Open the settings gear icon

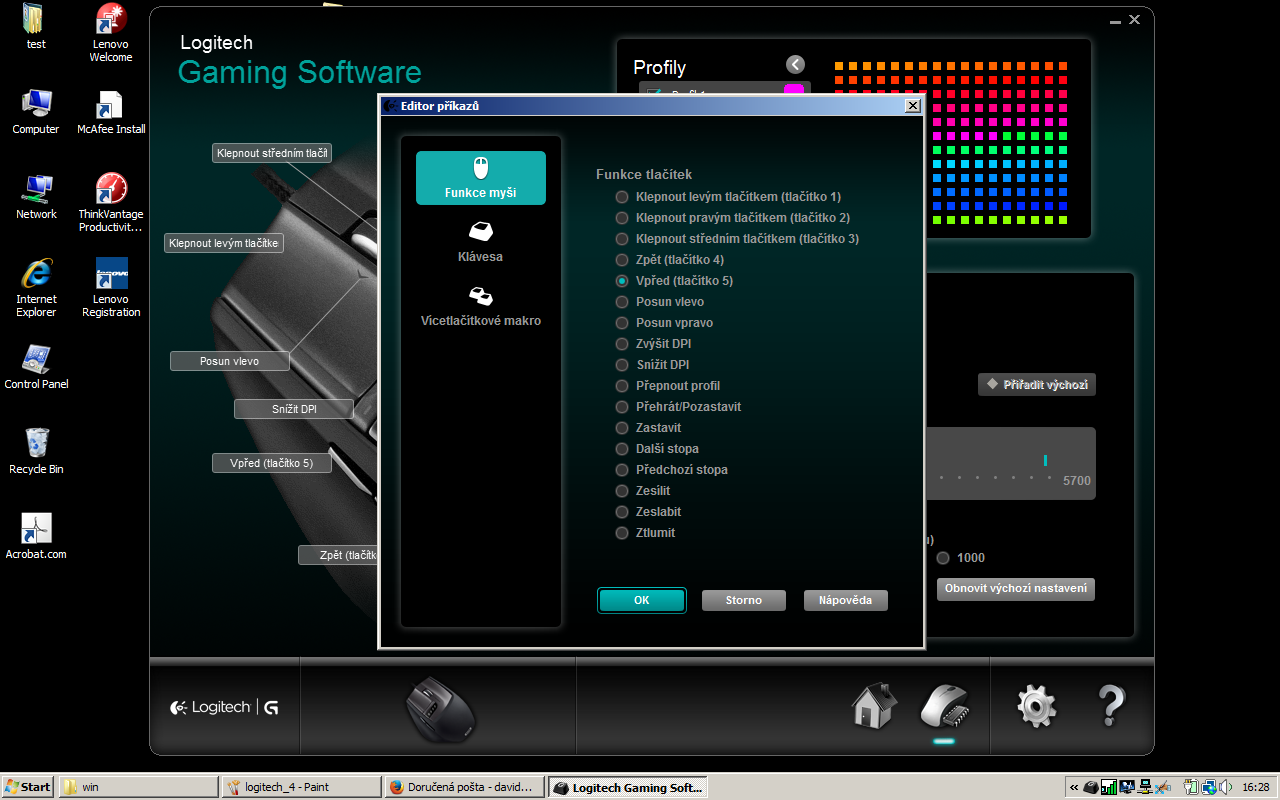pos(1037,706)
